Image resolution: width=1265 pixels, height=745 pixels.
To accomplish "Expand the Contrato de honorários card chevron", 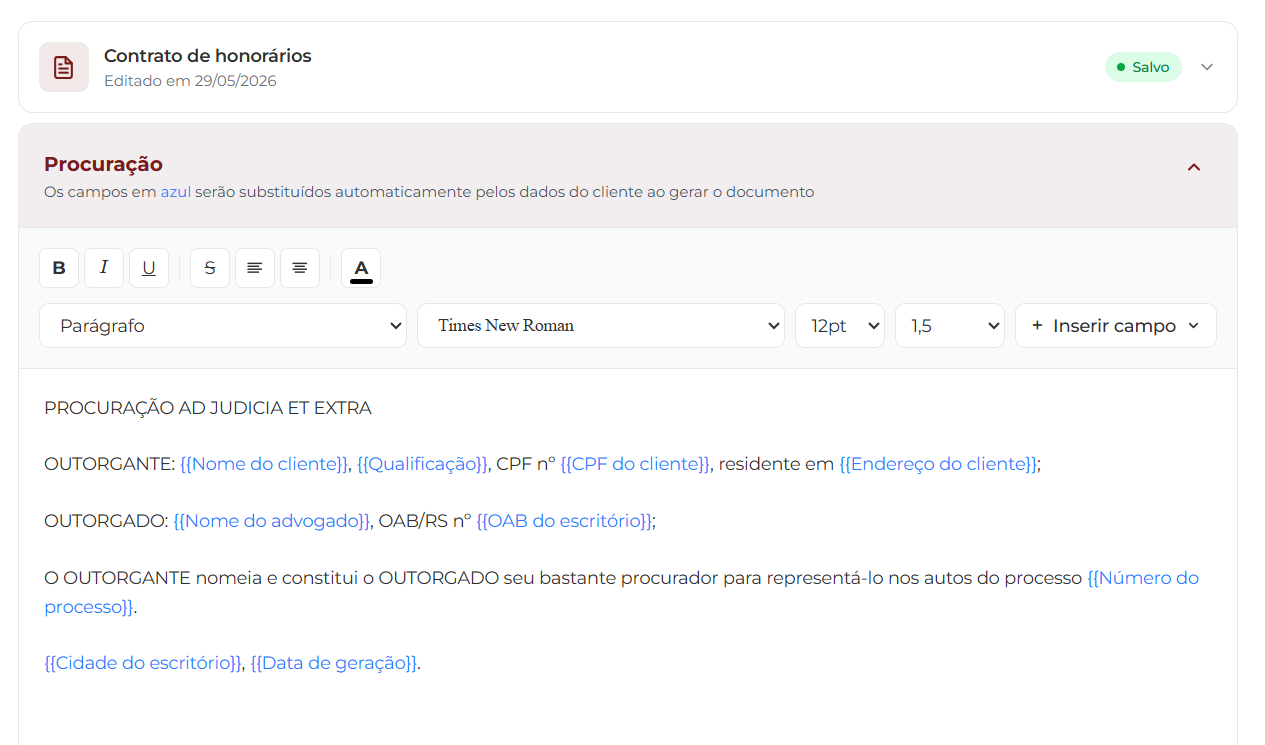I will coord(1207,67).
